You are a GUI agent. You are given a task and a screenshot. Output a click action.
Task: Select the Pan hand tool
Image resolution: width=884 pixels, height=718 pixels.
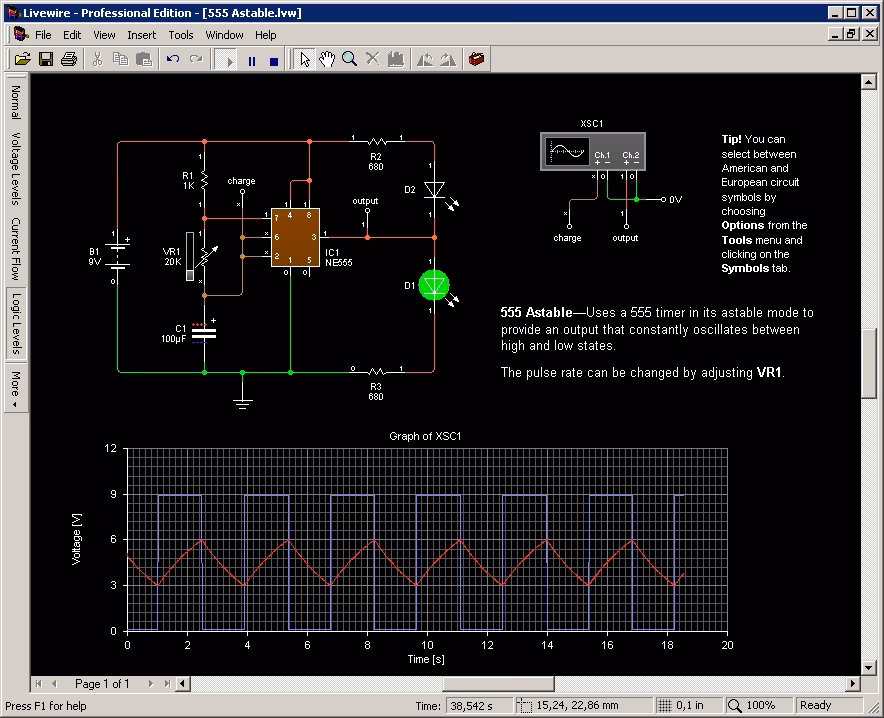[327, 60]
